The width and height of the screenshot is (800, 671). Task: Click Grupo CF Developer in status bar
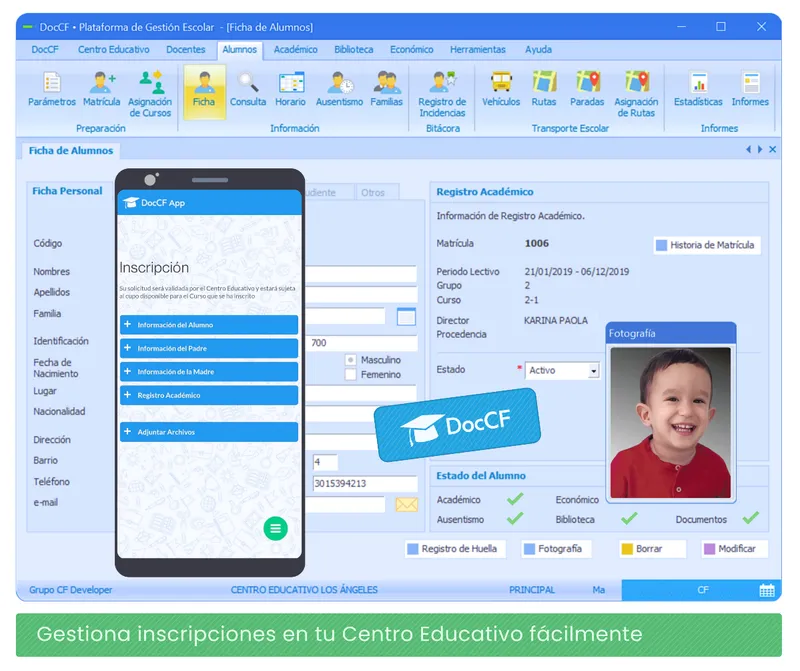(x=70, y=590)
